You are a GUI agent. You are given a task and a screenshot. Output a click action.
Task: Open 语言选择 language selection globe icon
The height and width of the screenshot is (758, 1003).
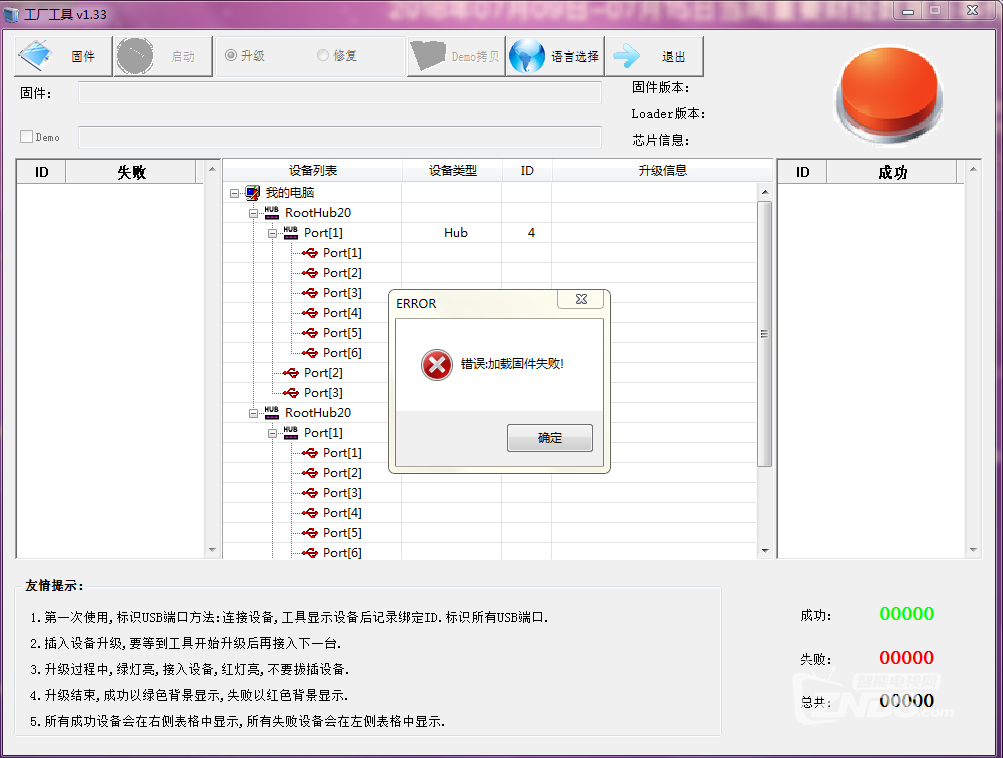(x=527, y=56)
